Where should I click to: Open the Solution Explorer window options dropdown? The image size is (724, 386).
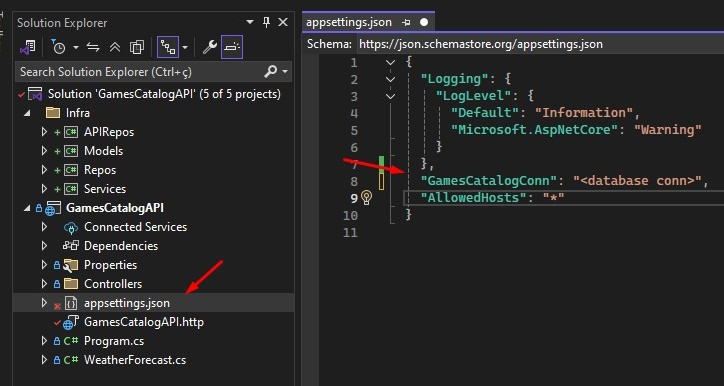(x=250, y=22)
